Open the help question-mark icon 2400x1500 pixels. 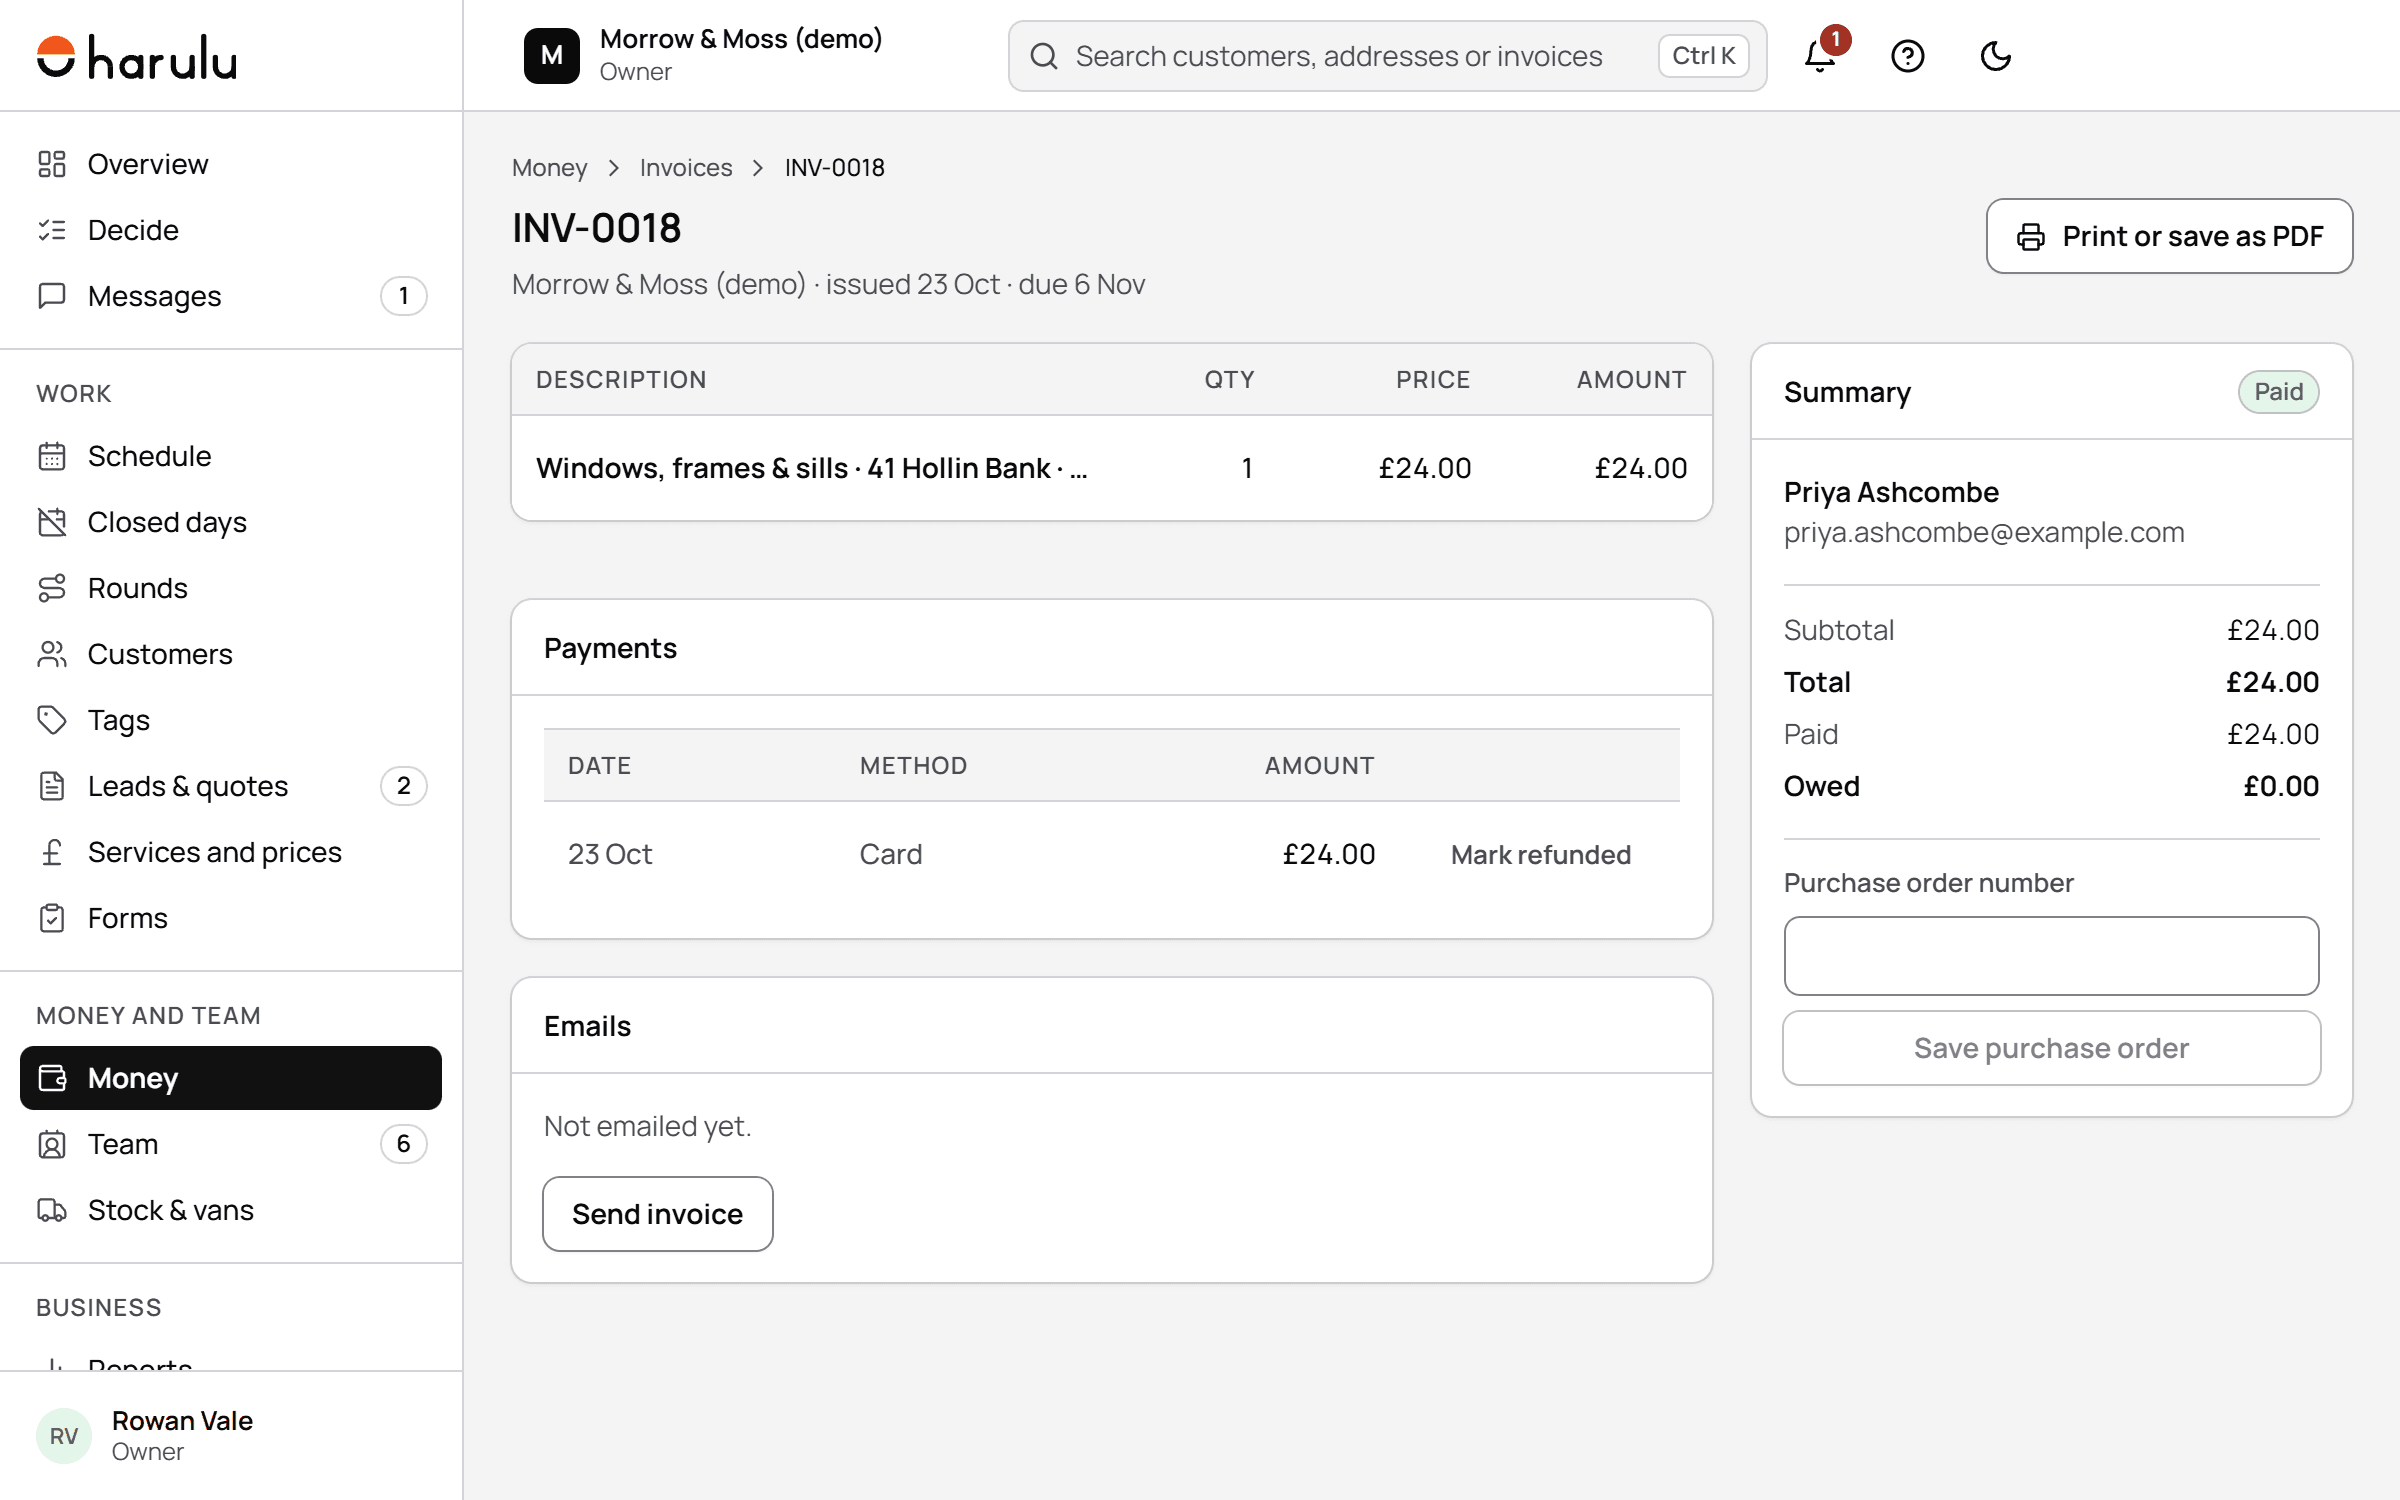pyautogui.click(x=1907, y=56)
